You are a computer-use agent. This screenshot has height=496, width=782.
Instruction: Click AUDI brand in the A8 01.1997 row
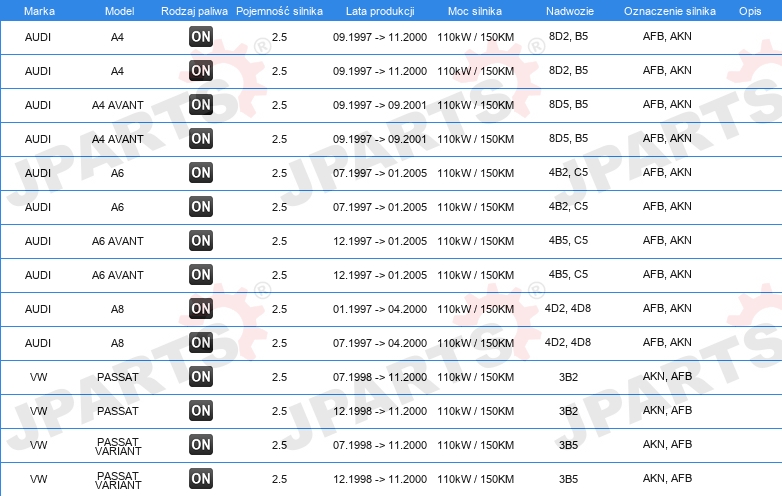pos(38,309)
